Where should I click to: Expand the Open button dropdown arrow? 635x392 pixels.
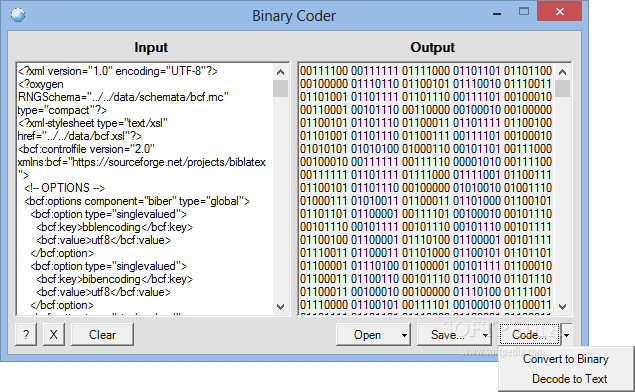[404, 335]
